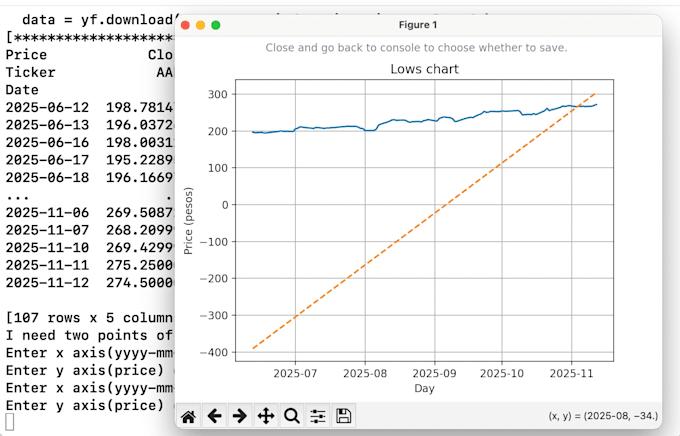Click the '[107 rows x 5 column' line
680x436 pixels.
90,318
